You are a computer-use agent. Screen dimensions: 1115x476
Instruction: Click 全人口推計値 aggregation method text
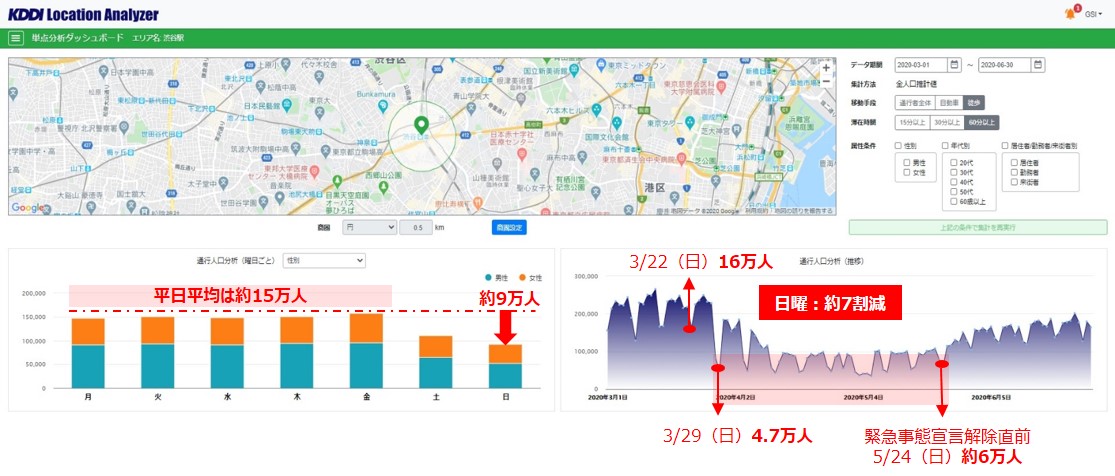click(x=915, y=84)
